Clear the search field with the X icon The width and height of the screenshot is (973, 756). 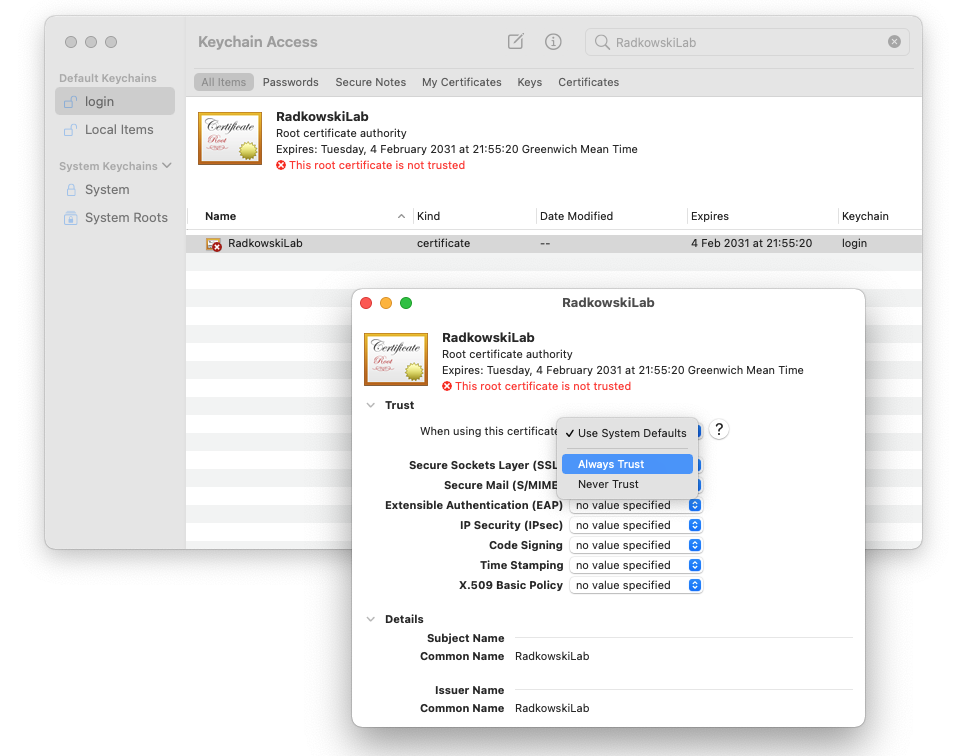[x=894, y=42]
